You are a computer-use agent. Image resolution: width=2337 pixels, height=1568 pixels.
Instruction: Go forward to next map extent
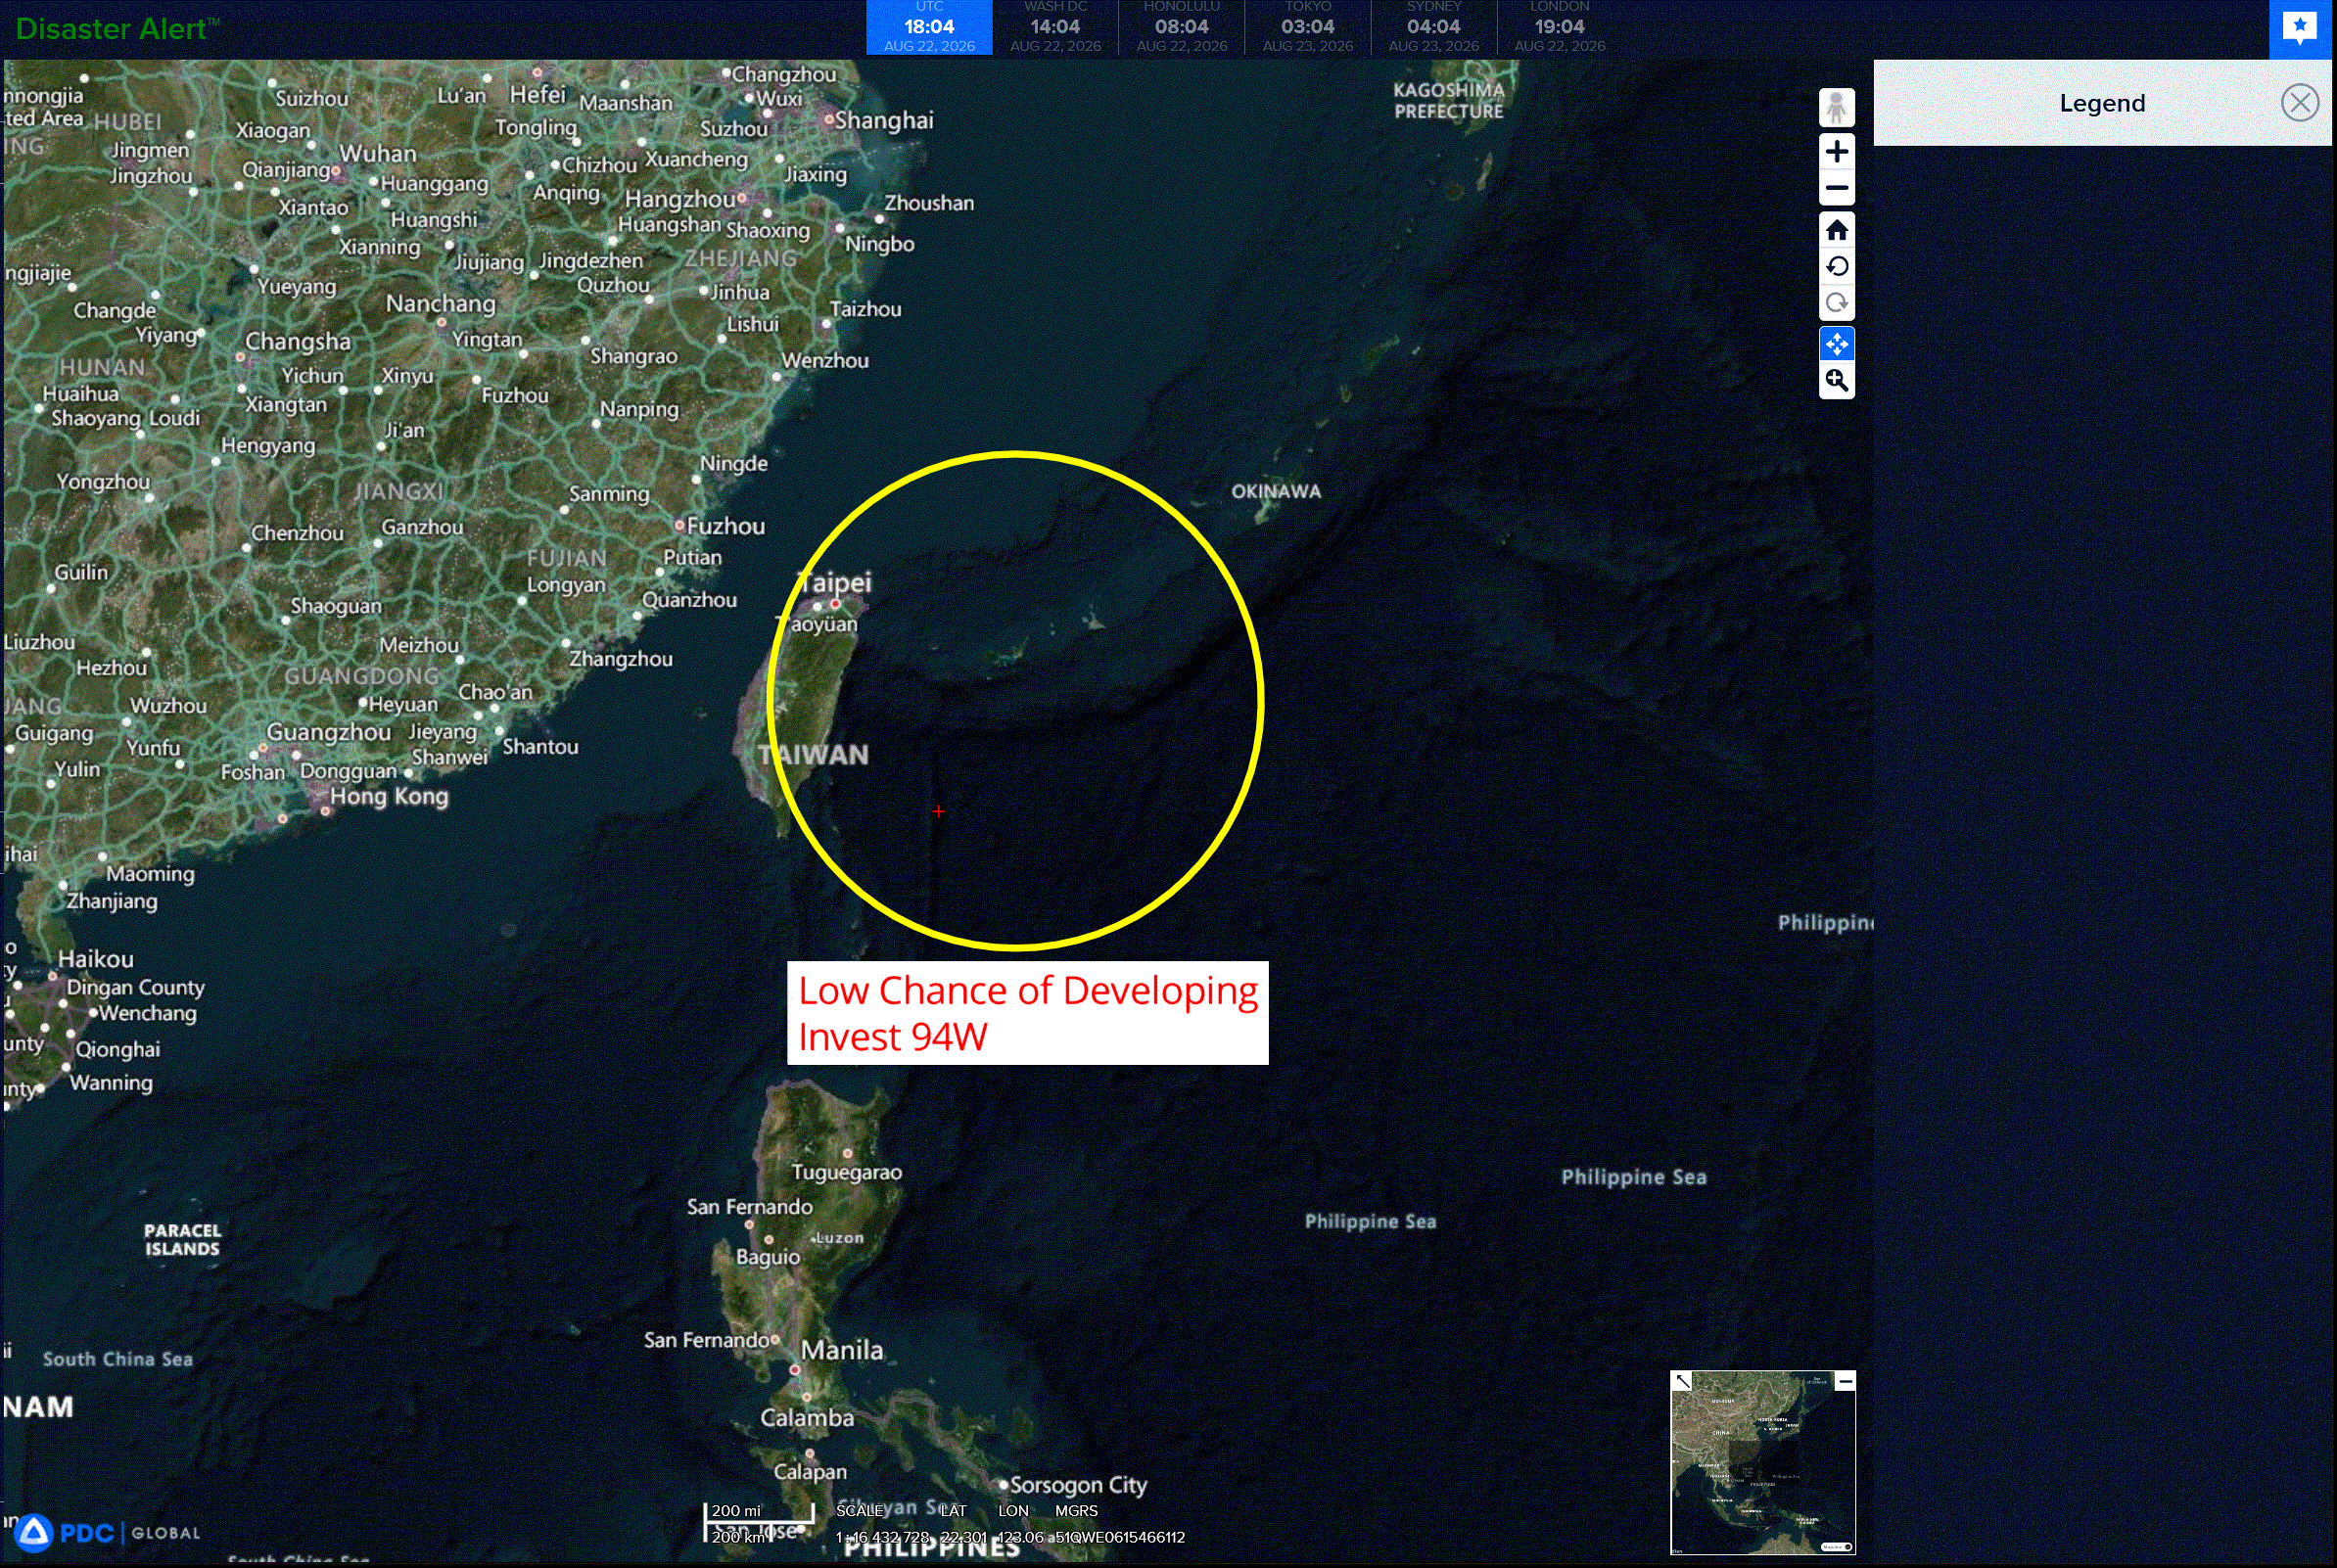pyautogui.click(x=1836, y=303)
